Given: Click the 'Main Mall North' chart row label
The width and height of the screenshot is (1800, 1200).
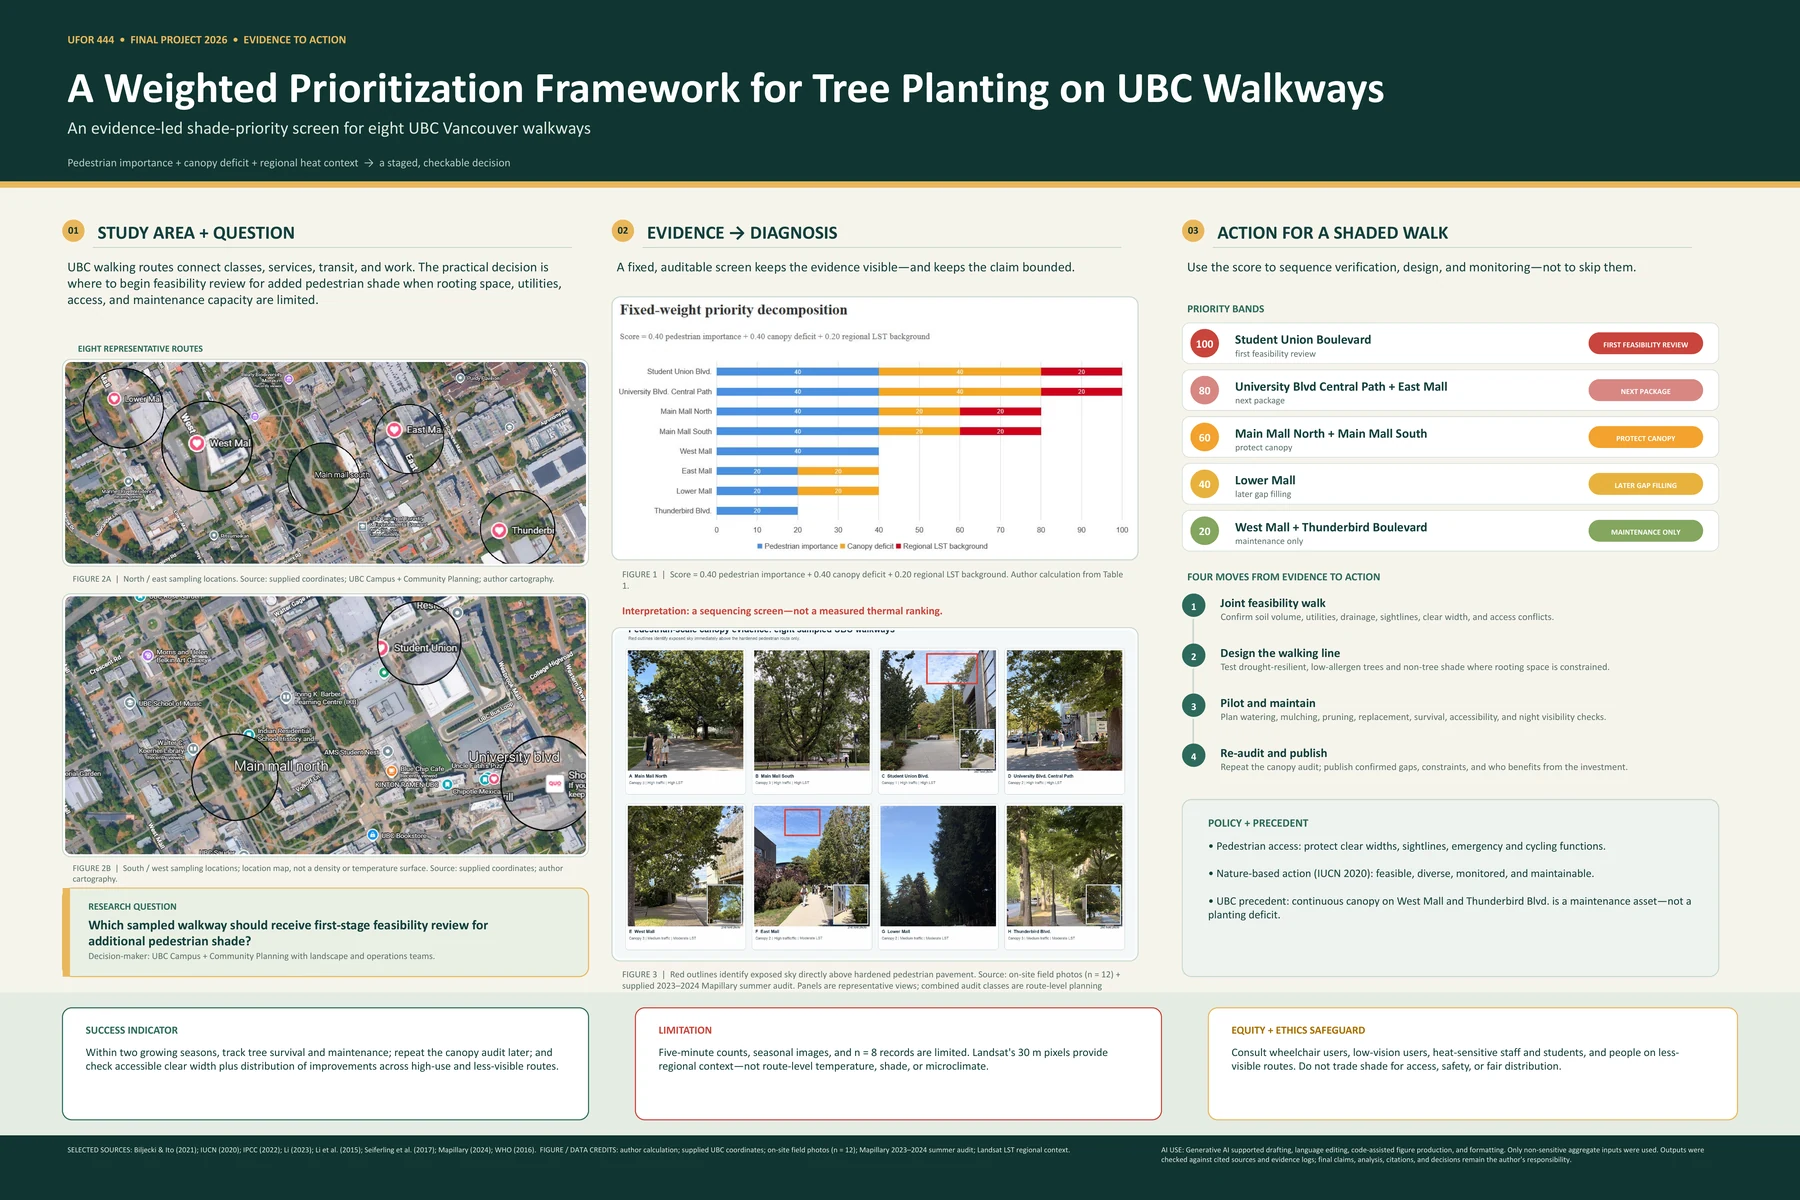Looking at the screenshot, I should pyautogui.click(x=686, y=412).
